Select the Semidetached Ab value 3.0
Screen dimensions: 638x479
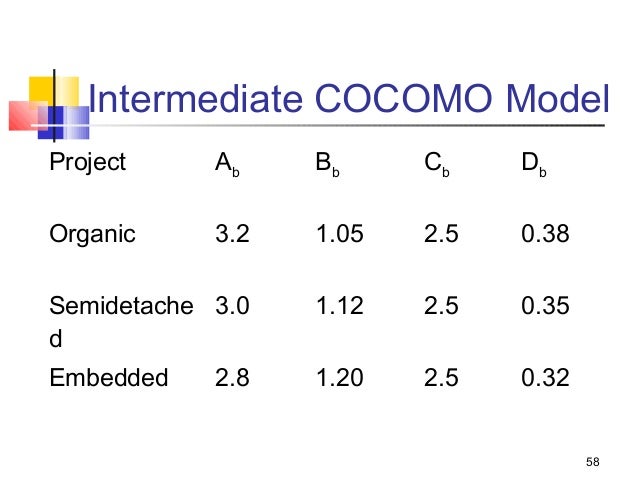(232, 307)
